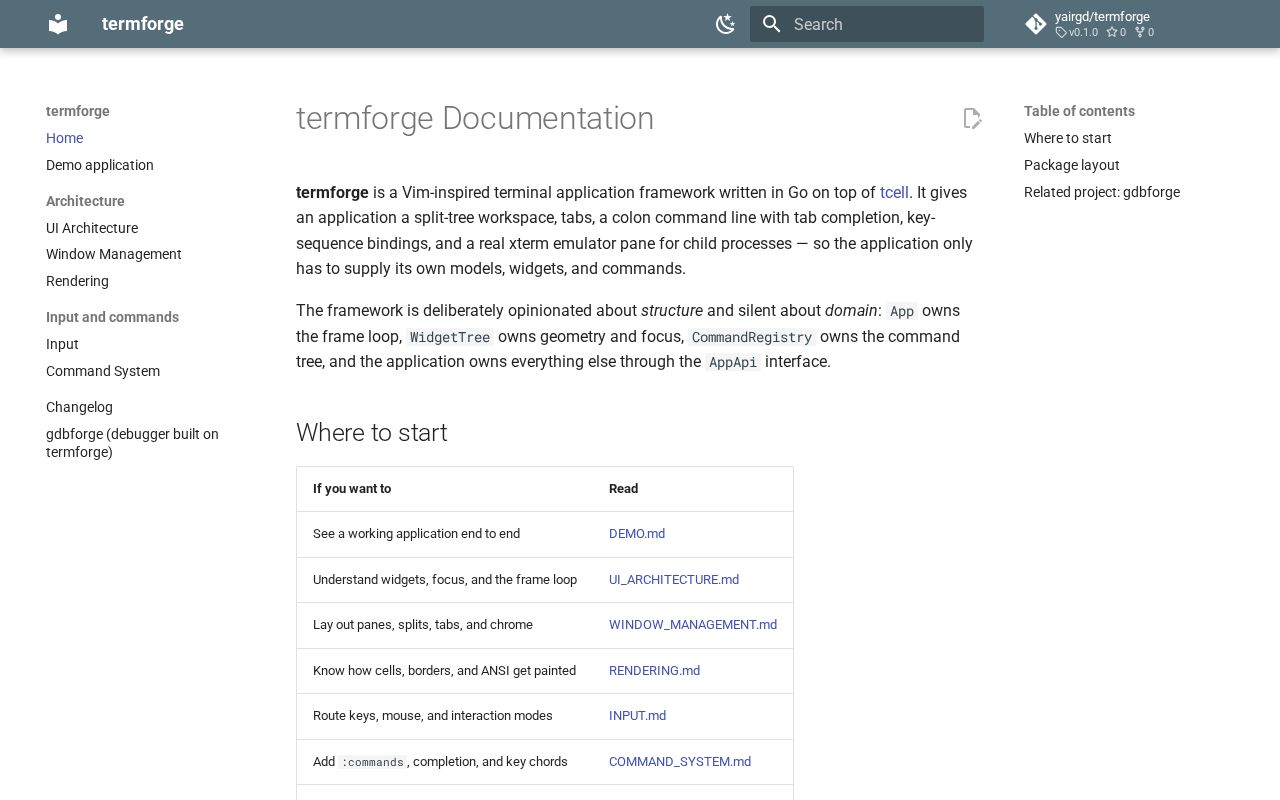1280x800 pixels.
Task: Go to the UI Architecture page
Action: (92, 228)
